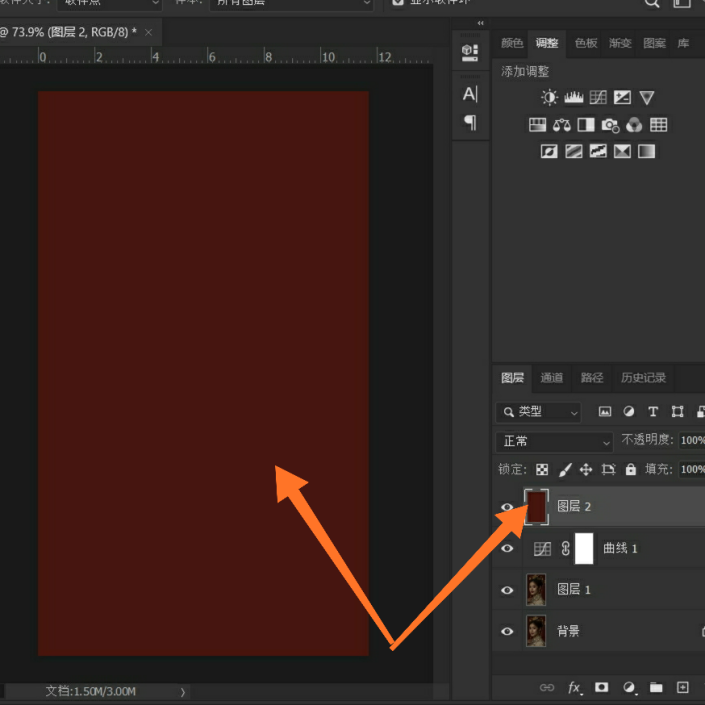Toggle lock image pixels brush icon
705x705 pixels.
(565, 469)
